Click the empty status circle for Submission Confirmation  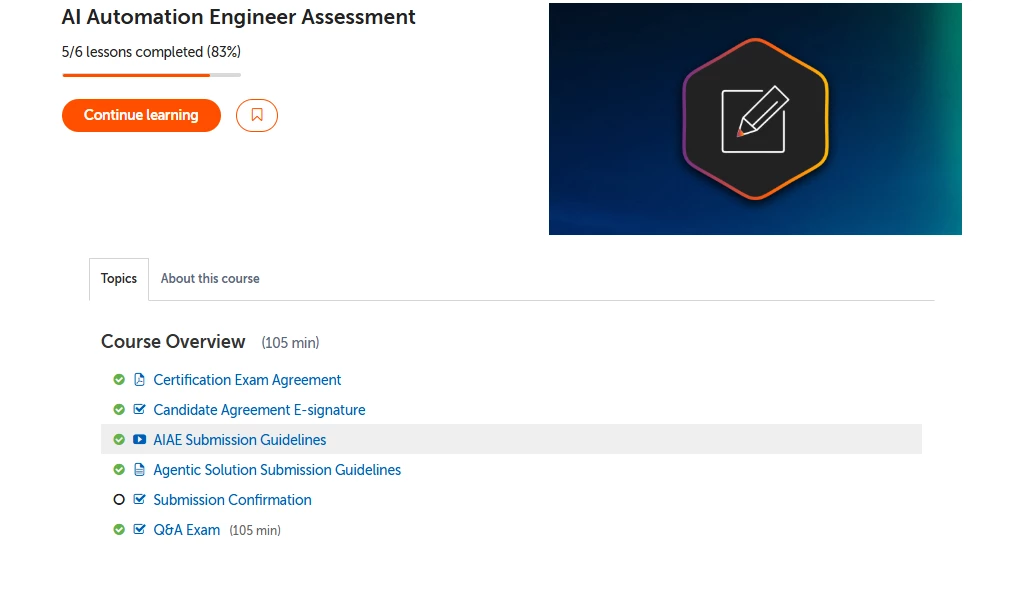pyautogui.click(x=119, y=500)
